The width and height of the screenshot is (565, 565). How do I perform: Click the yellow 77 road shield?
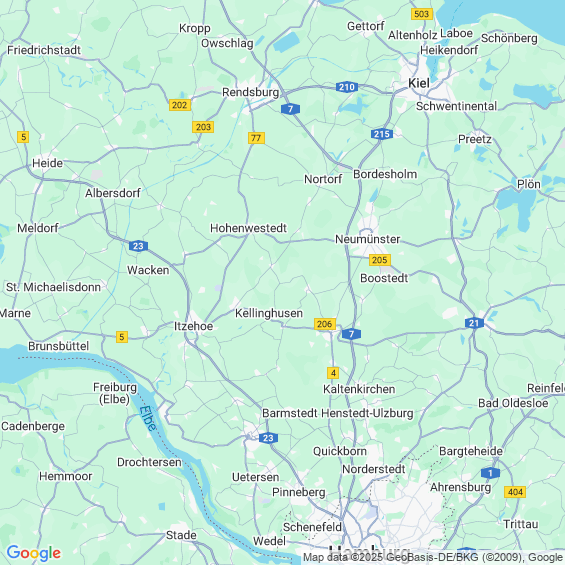pyautogui.click(x=256, y=138)
